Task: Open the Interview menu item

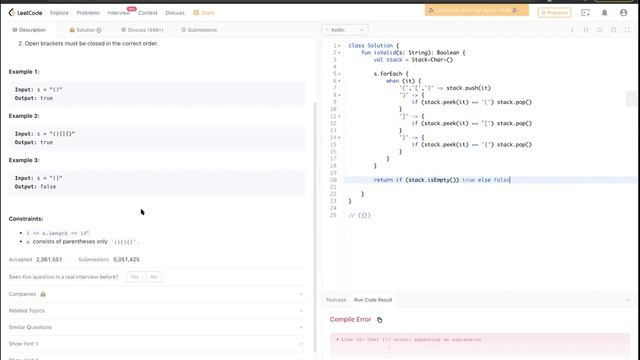Action: [x=118, y=13]
